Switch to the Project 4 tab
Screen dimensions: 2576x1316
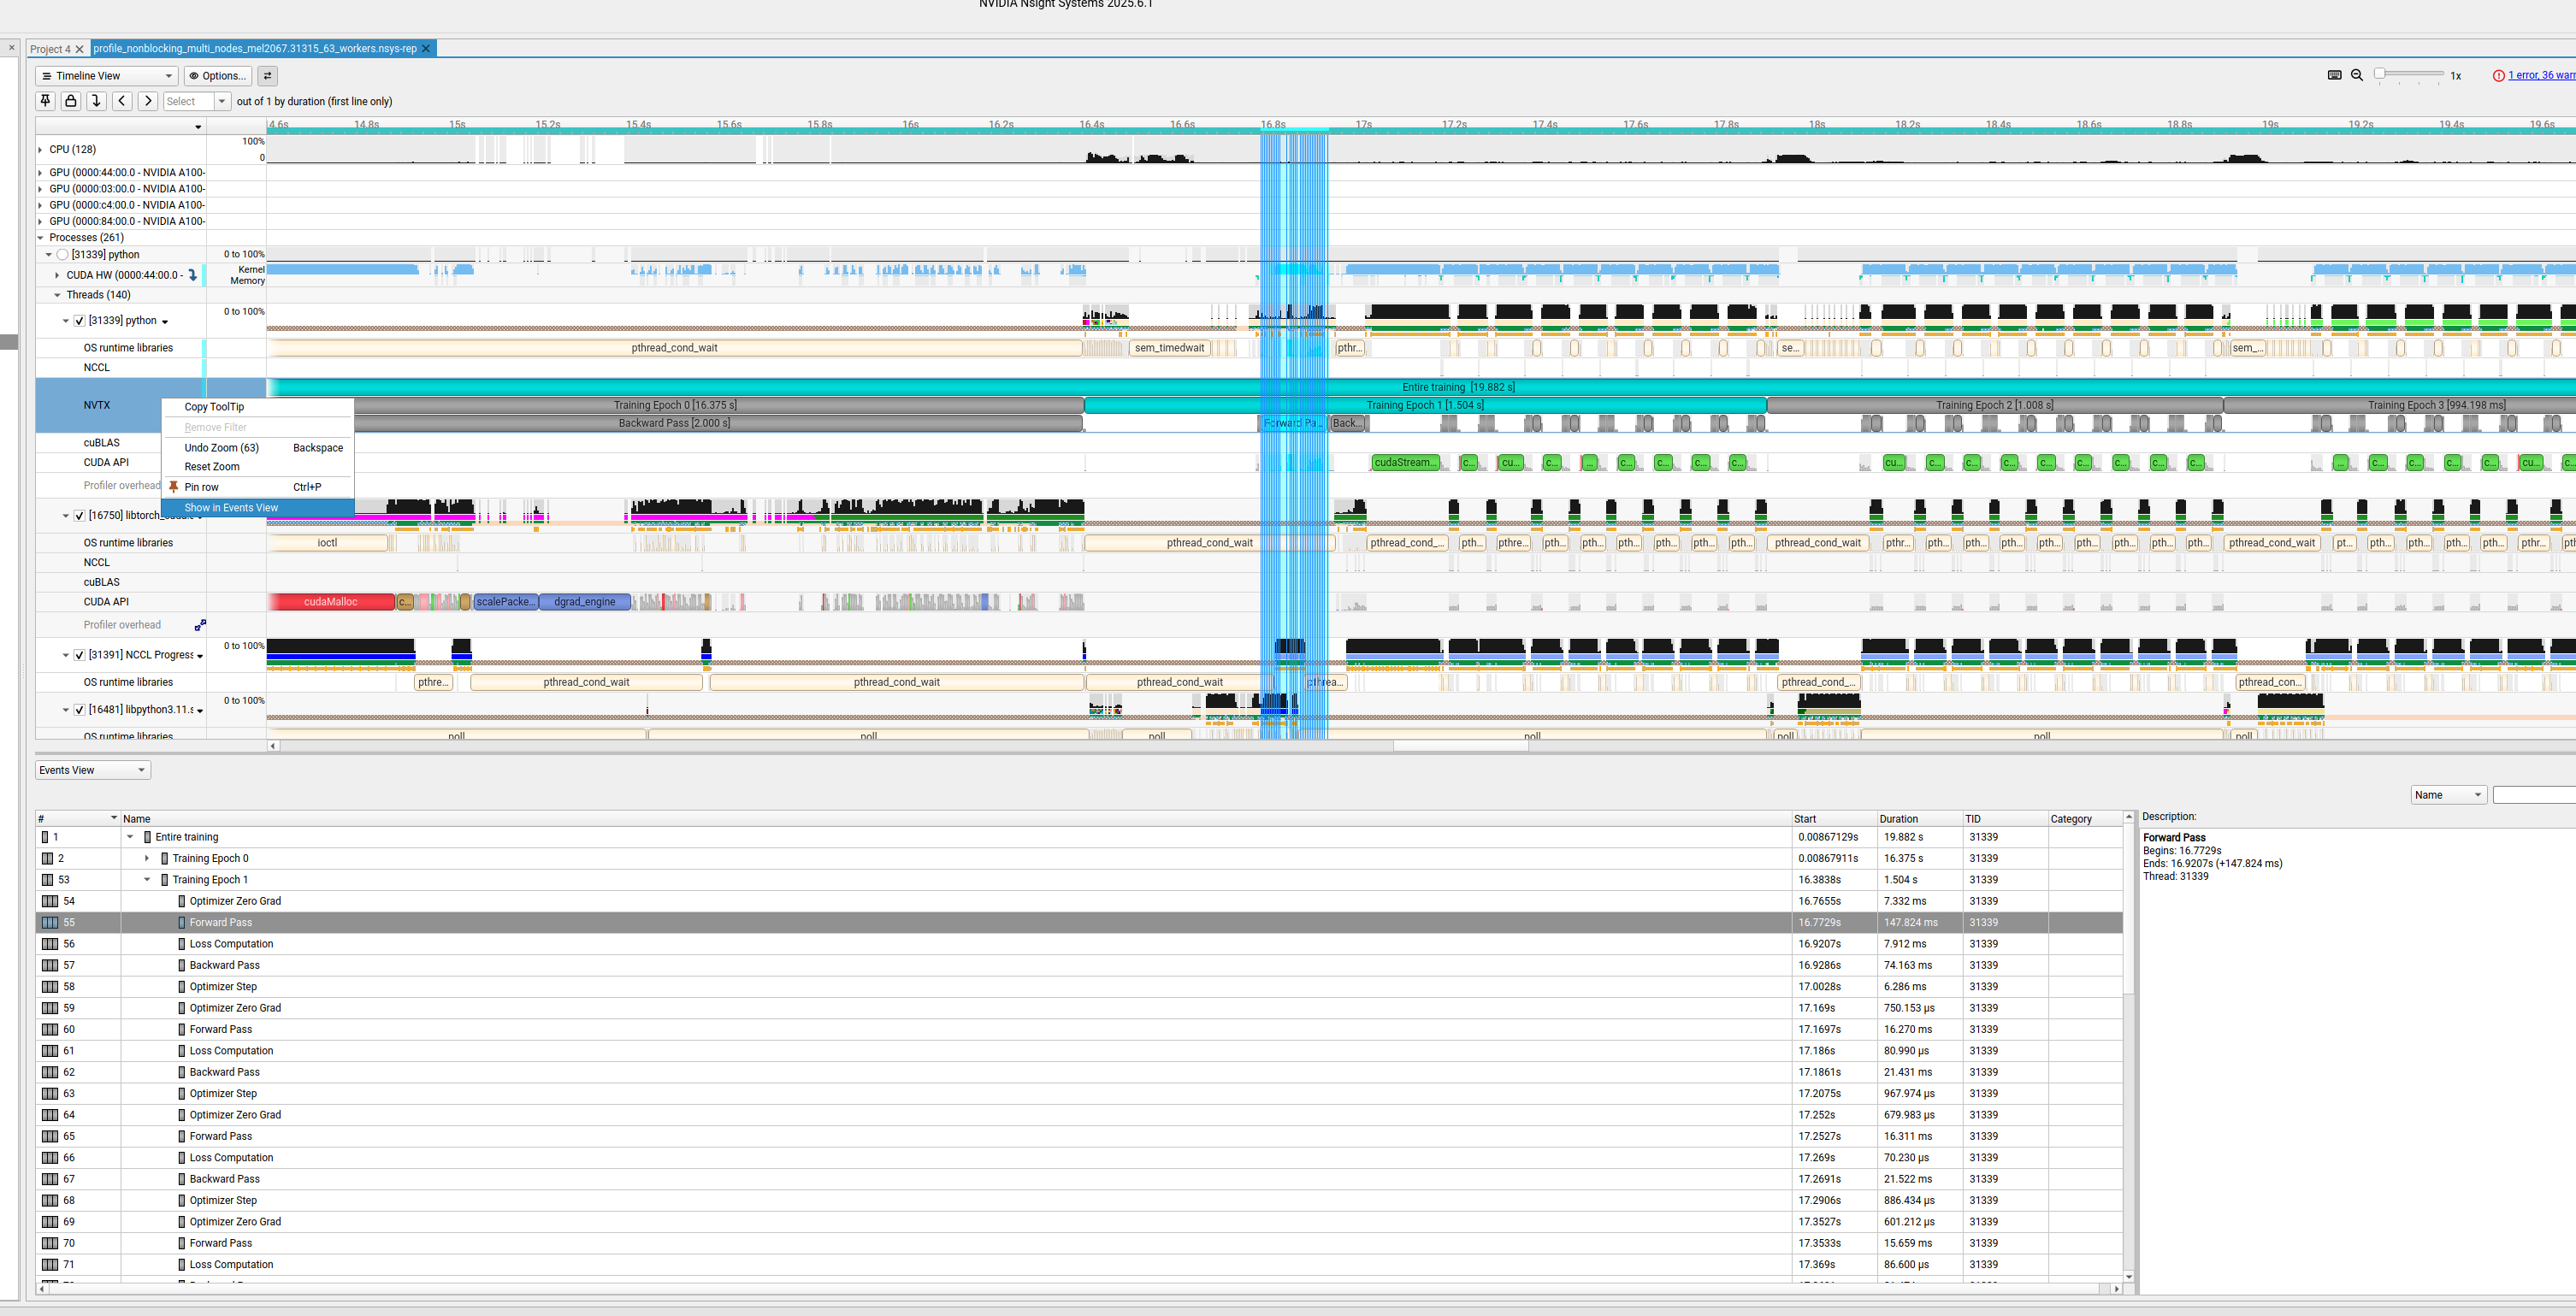[50, 49]
